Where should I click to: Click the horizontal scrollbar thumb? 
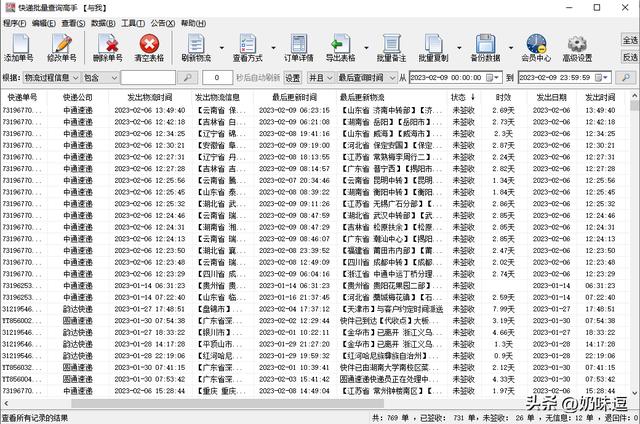[x=227, y=404]
